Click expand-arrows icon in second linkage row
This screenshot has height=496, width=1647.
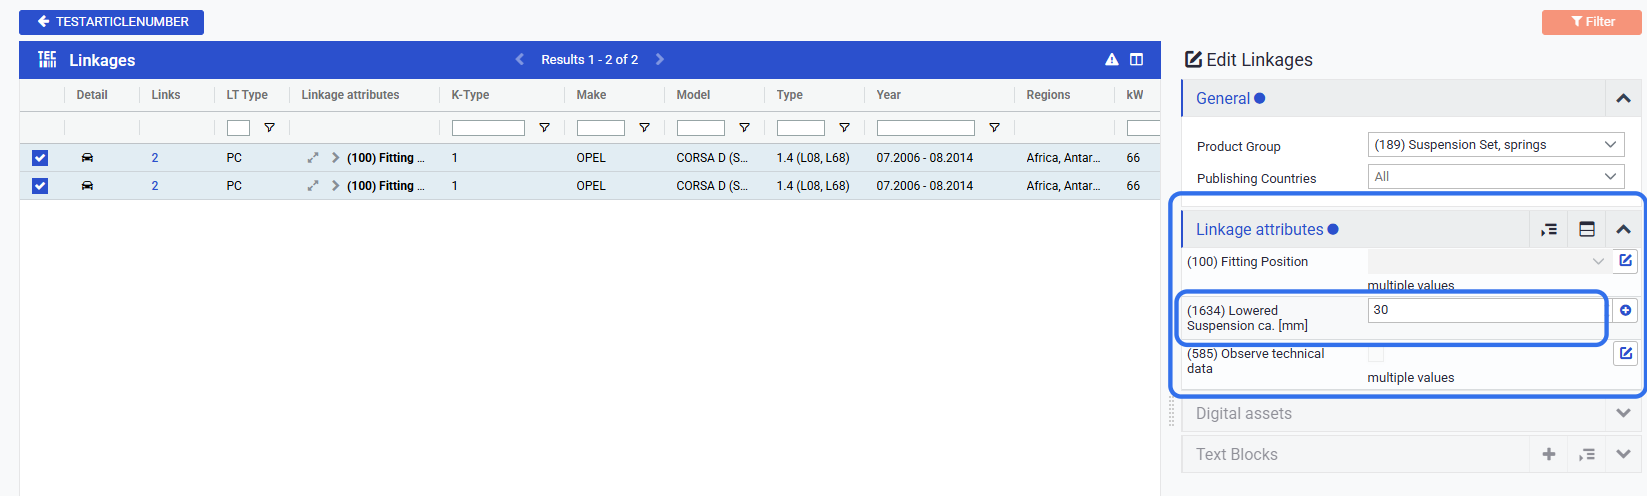tap(313, 186)
